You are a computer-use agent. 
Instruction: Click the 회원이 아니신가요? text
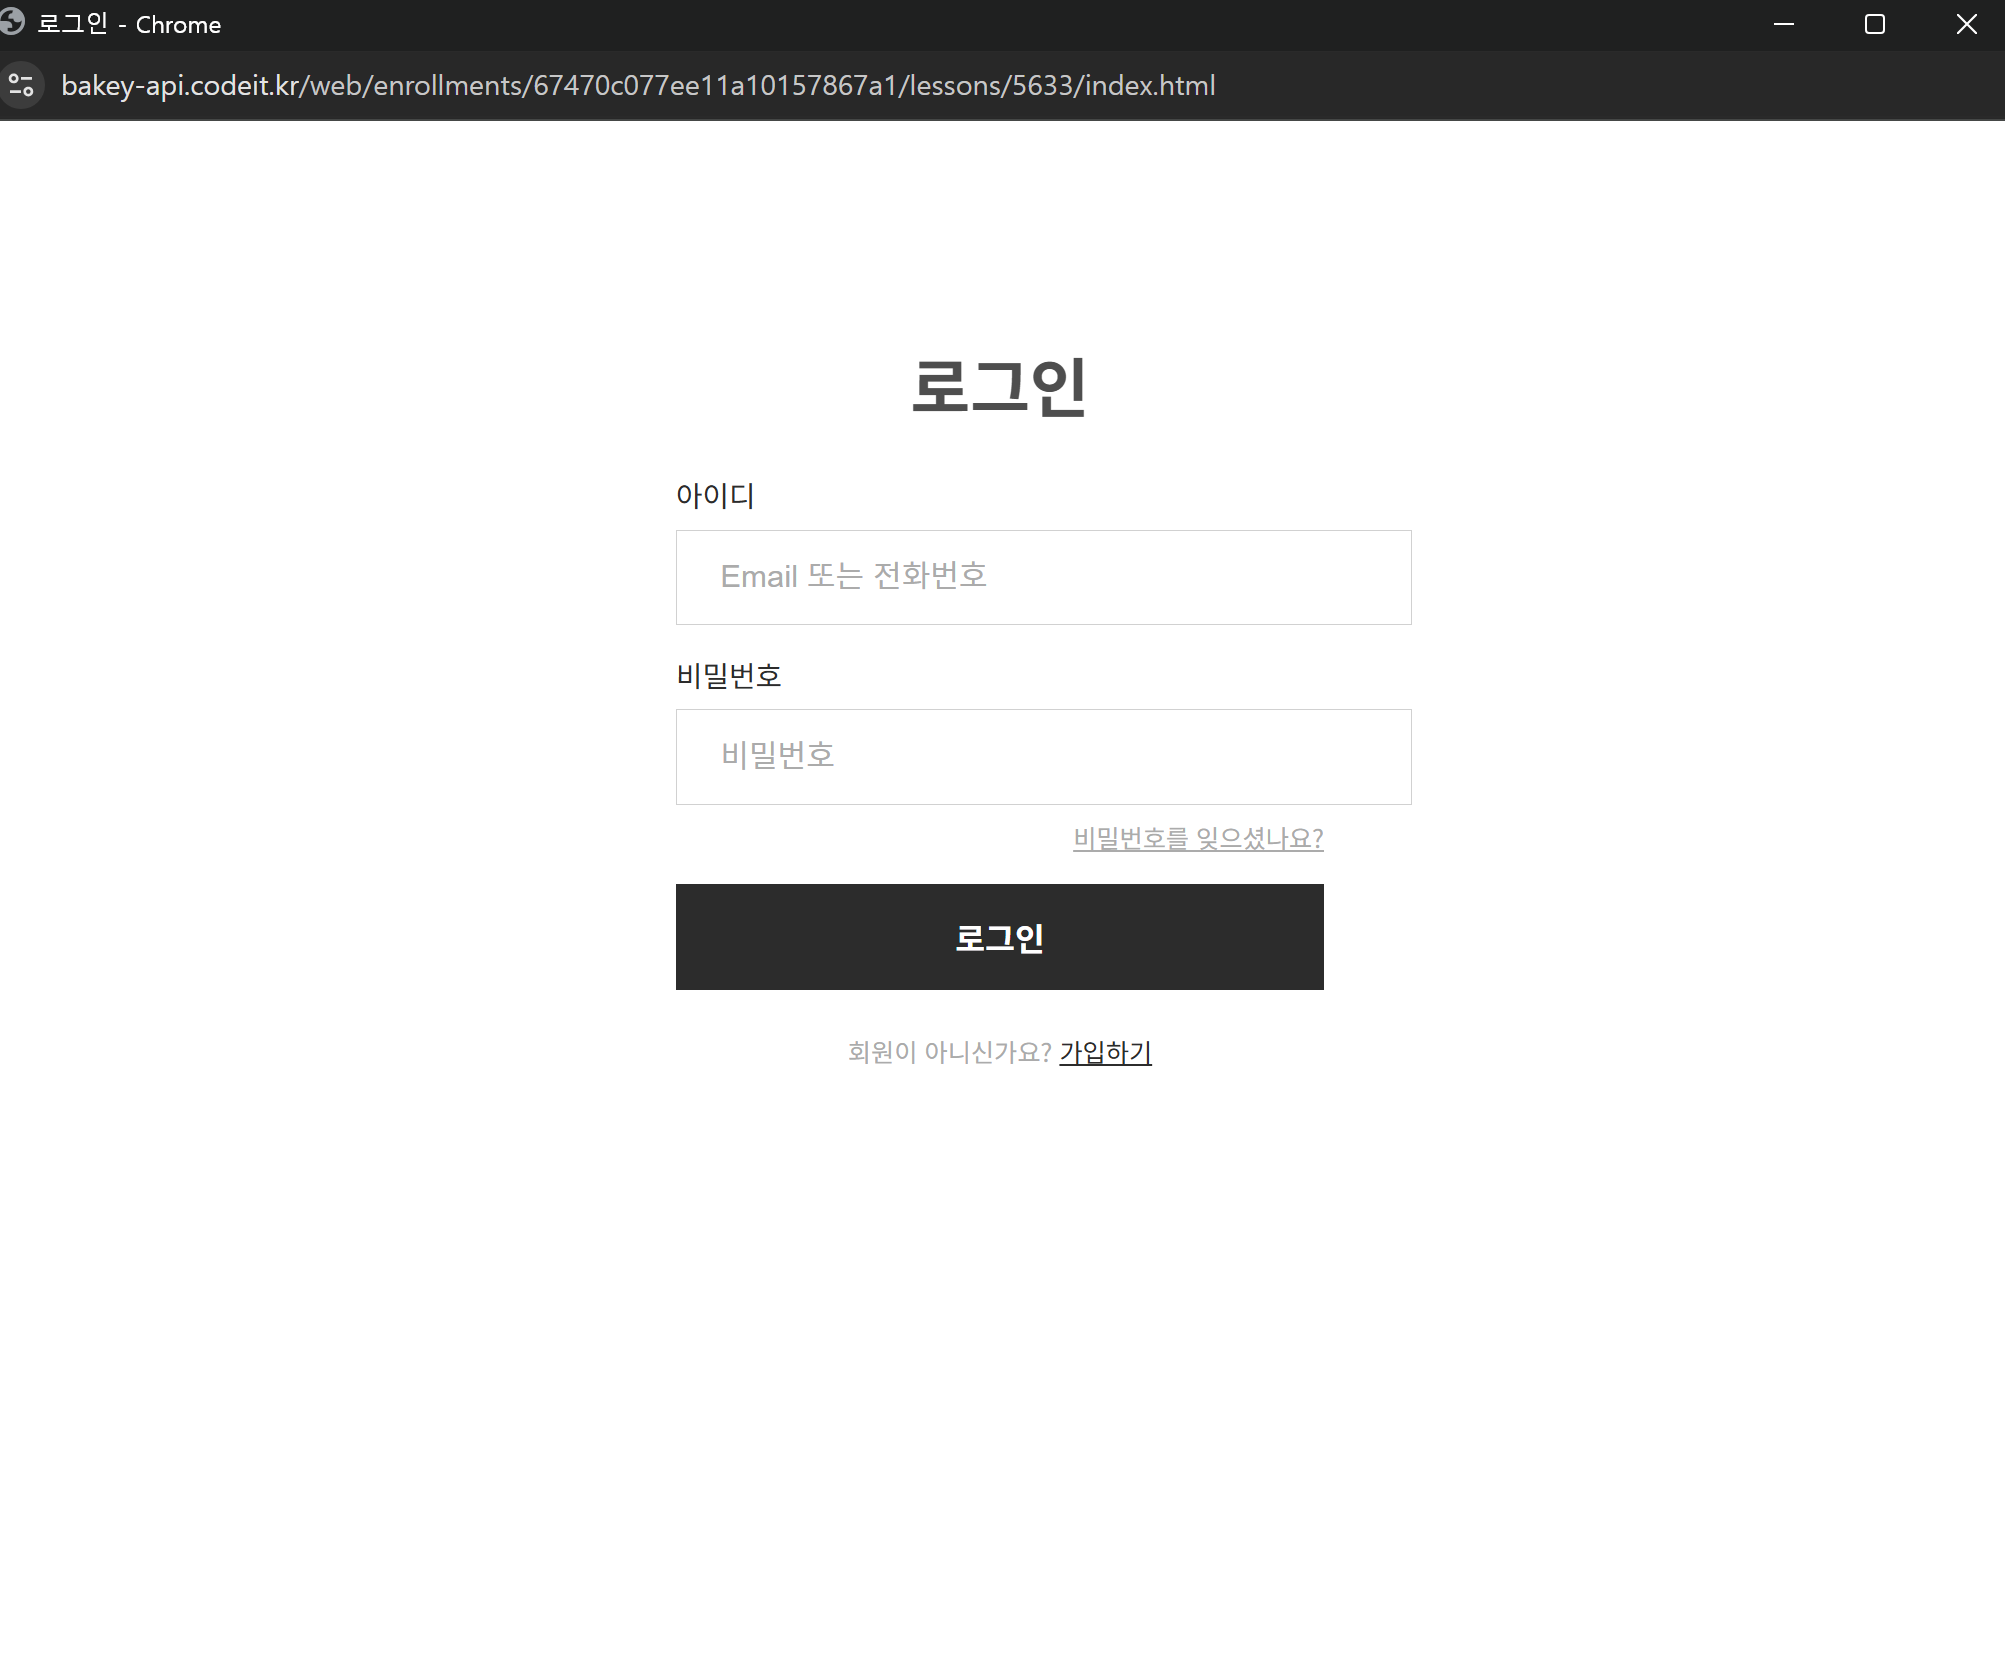949,1052
